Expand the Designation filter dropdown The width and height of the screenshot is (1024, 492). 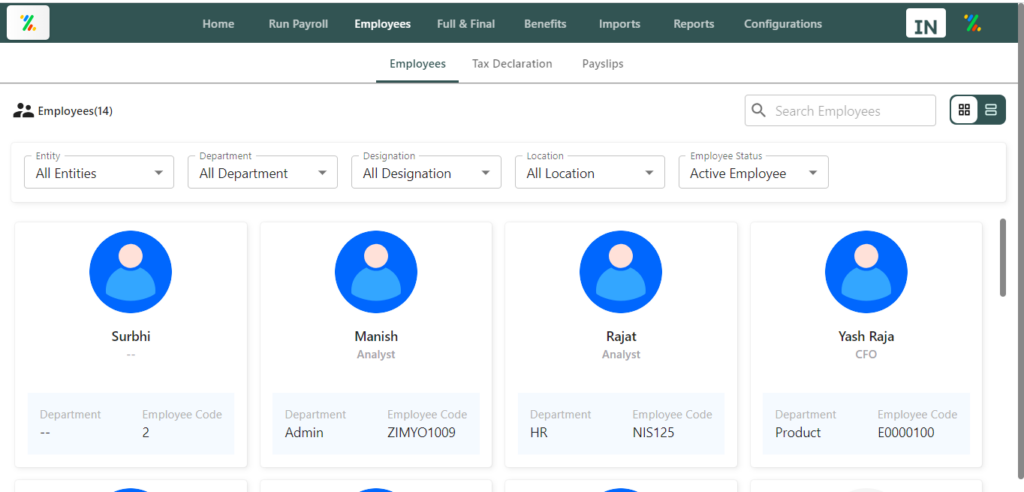(x=426, y=172)
